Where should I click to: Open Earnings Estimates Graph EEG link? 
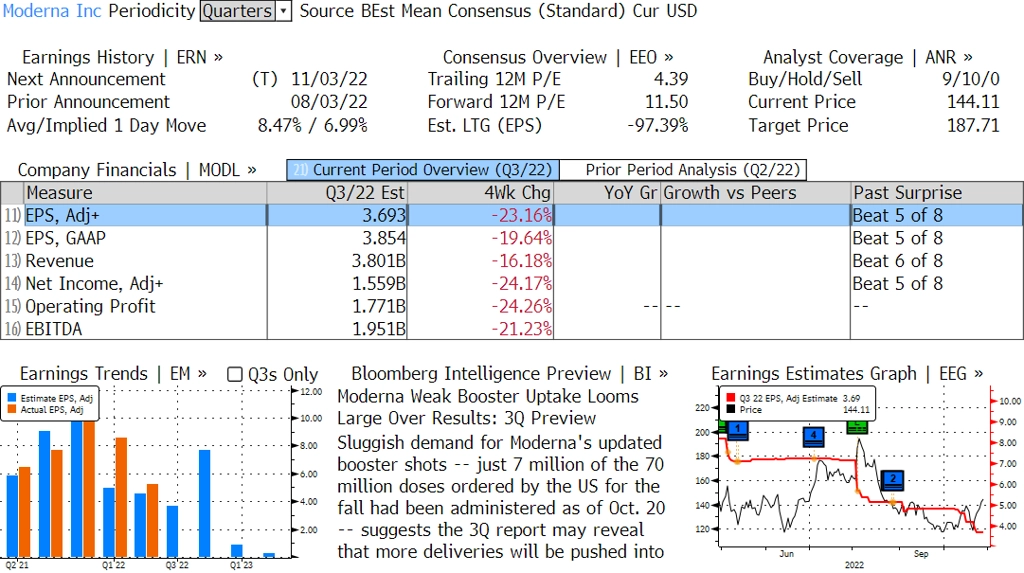point(847,374)
